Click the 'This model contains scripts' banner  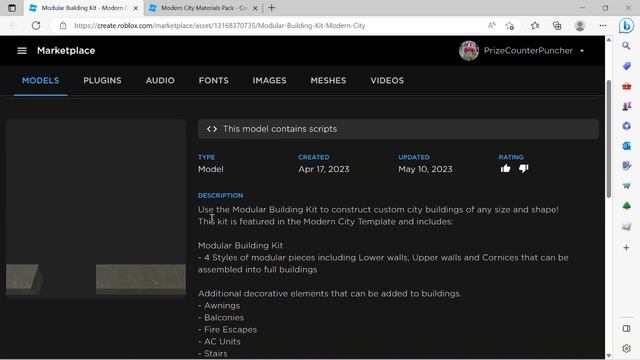[x=398, y=129]
